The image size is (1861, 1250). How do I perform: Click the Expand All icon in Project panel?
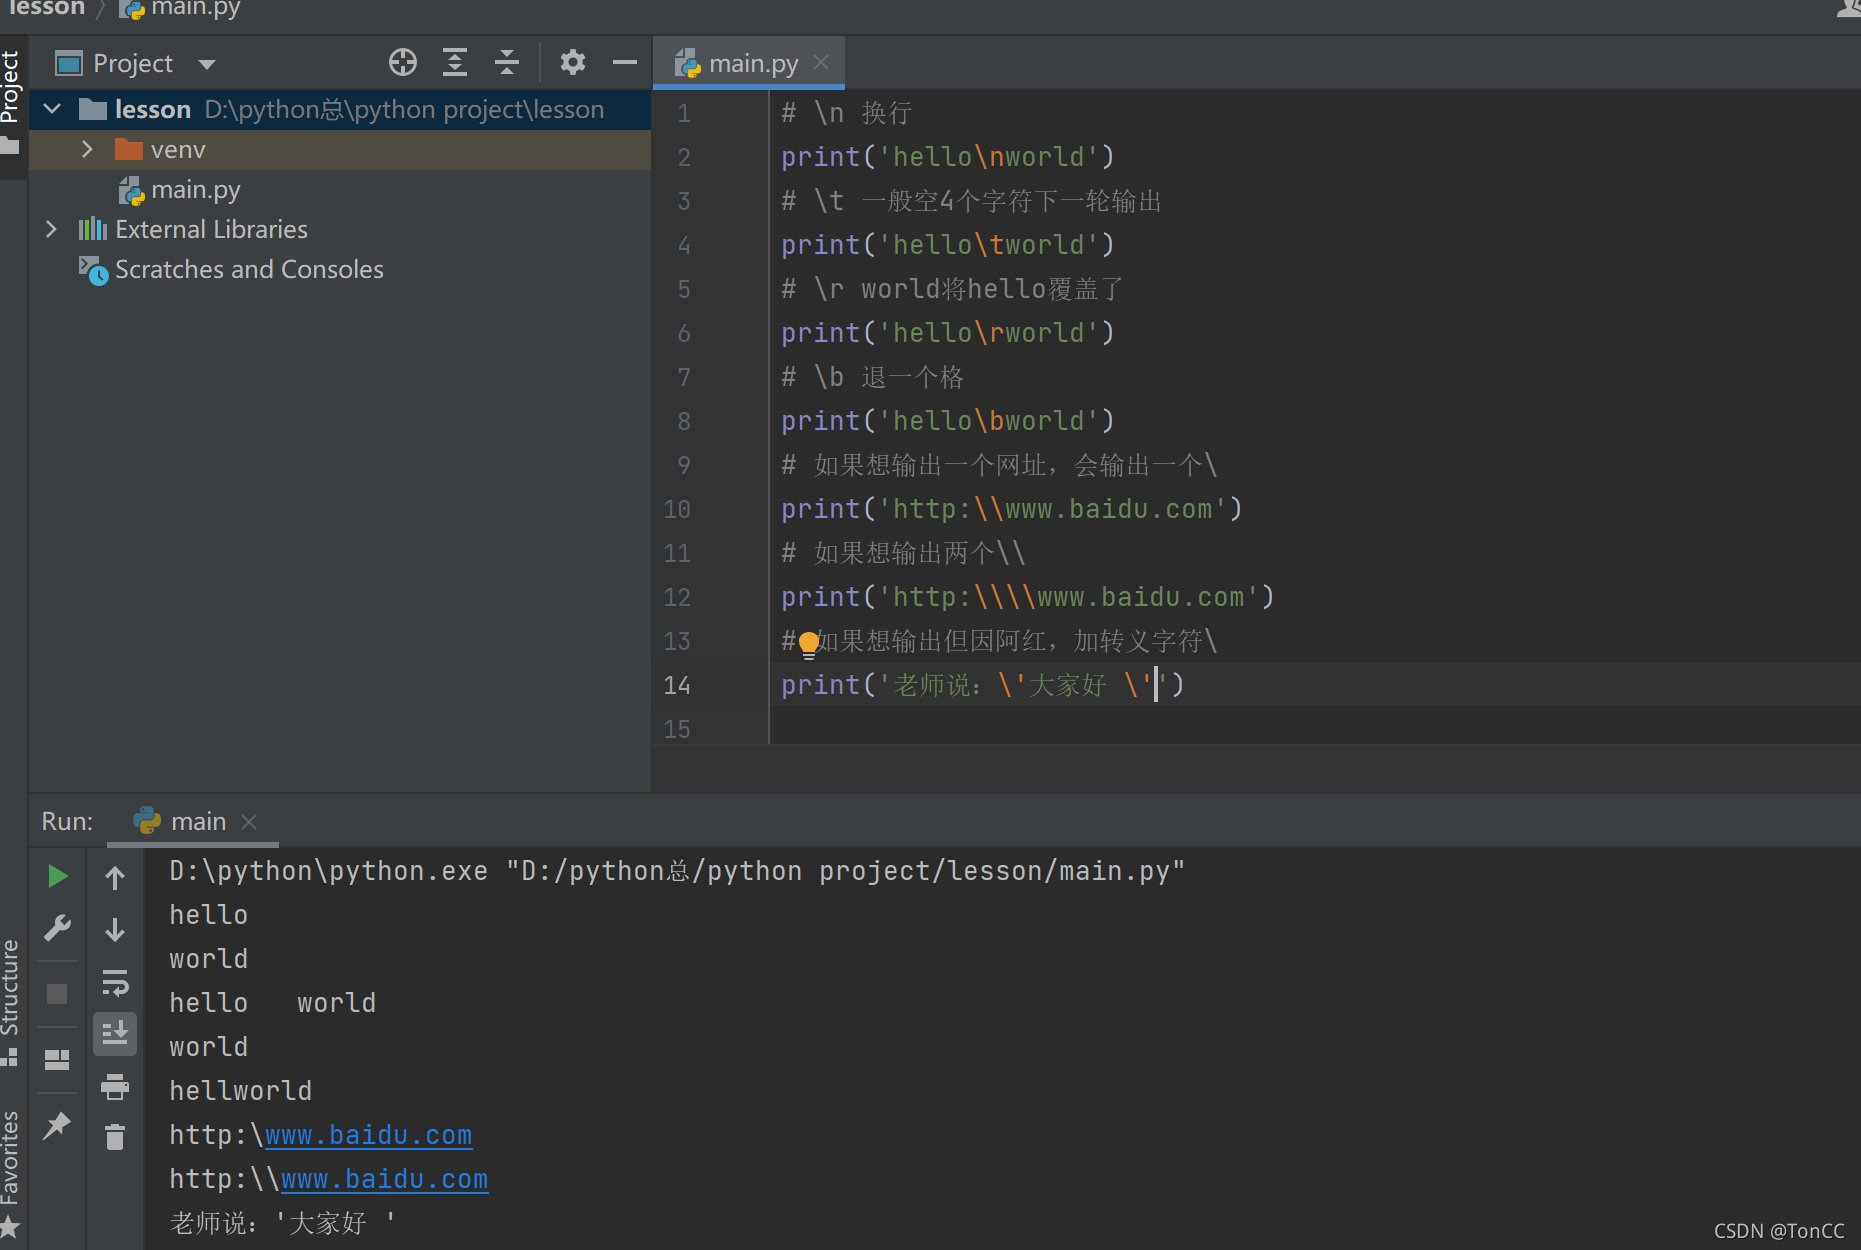pos(455,63)
